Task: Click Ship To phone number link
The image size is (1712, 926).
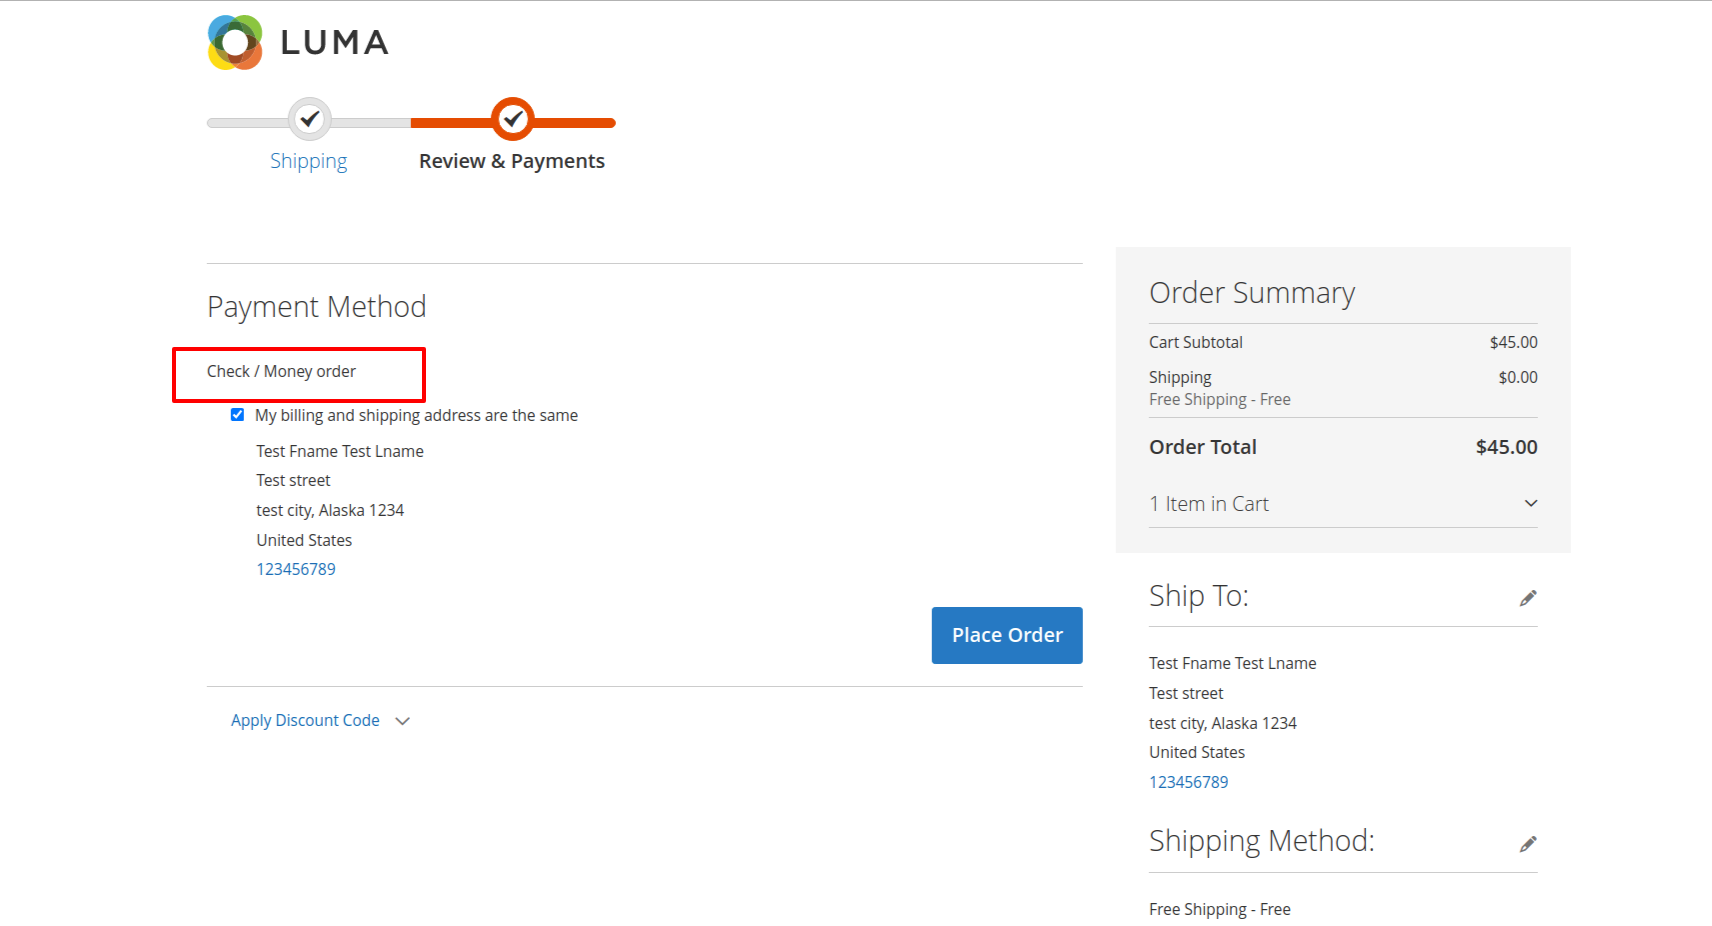Action: pyautogui.click(x=1188, y=782)
